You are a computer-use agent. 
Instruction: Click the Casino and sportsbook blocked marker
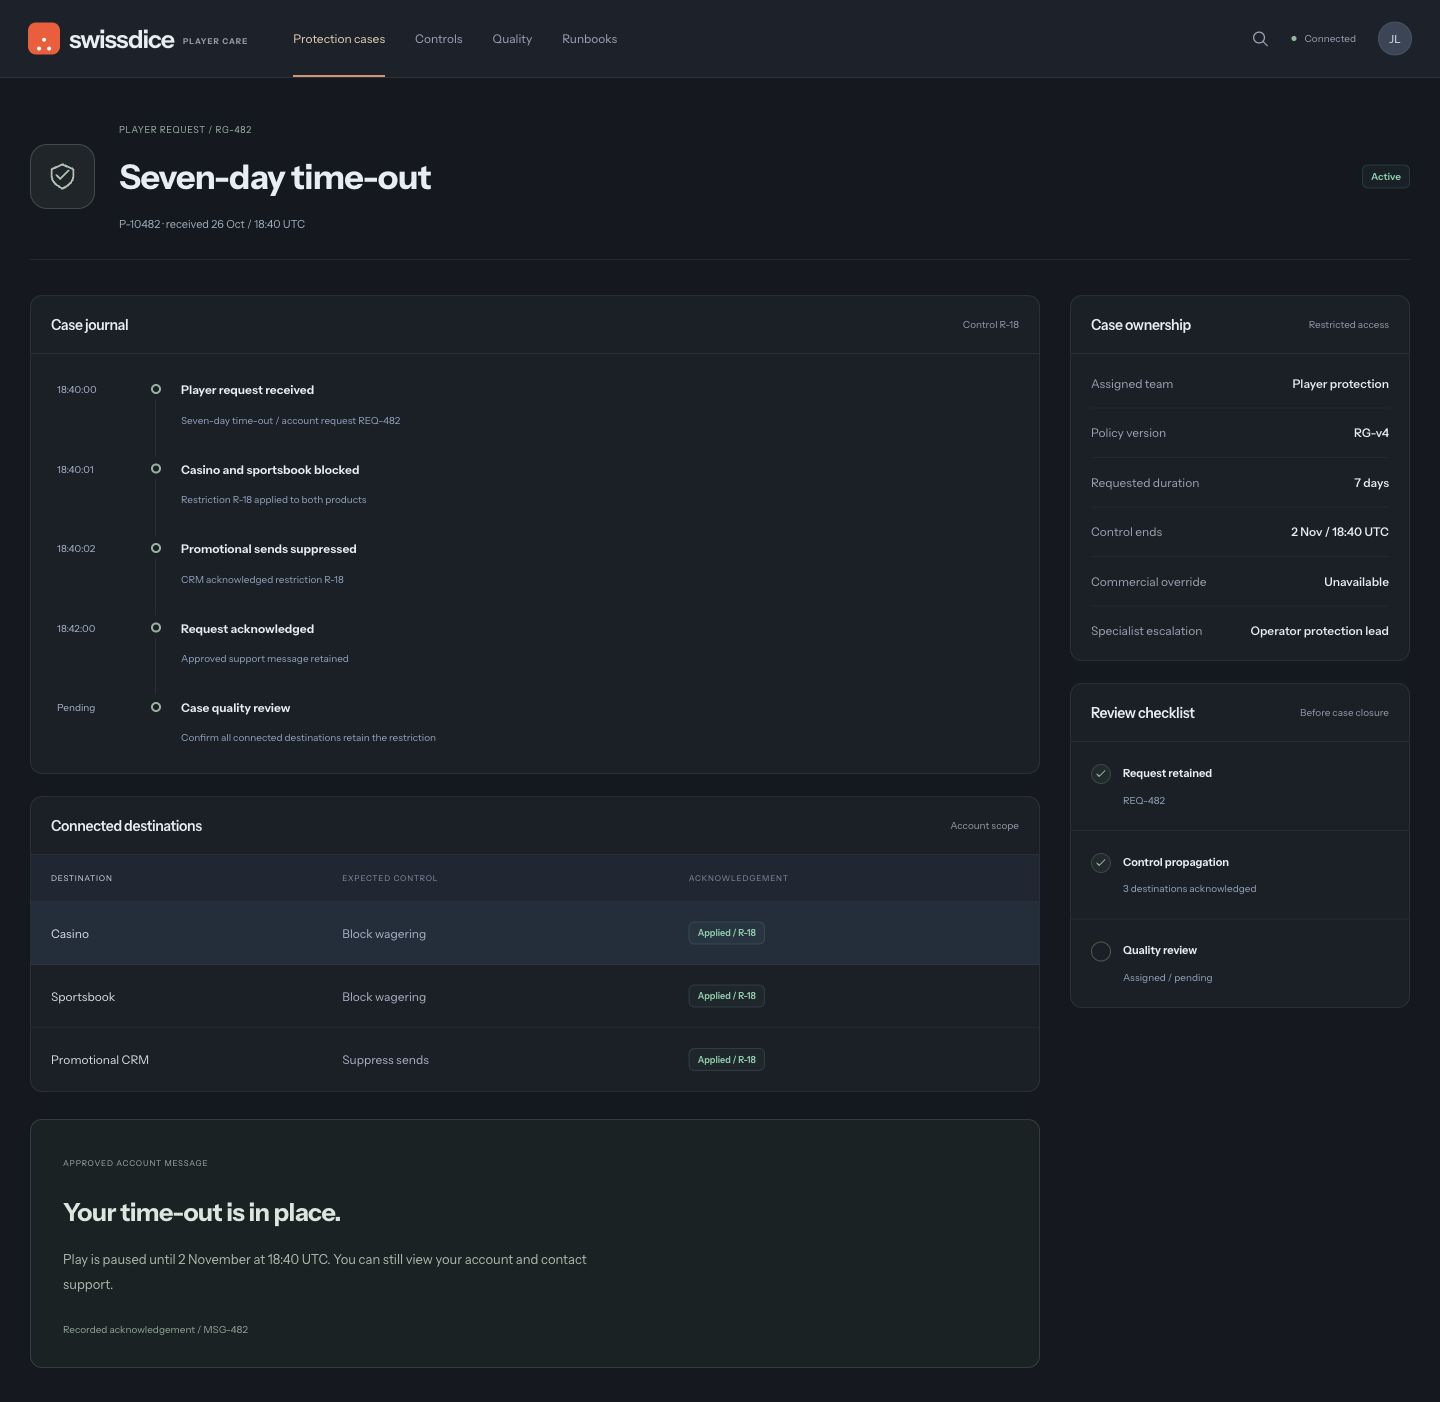(156, 468)
